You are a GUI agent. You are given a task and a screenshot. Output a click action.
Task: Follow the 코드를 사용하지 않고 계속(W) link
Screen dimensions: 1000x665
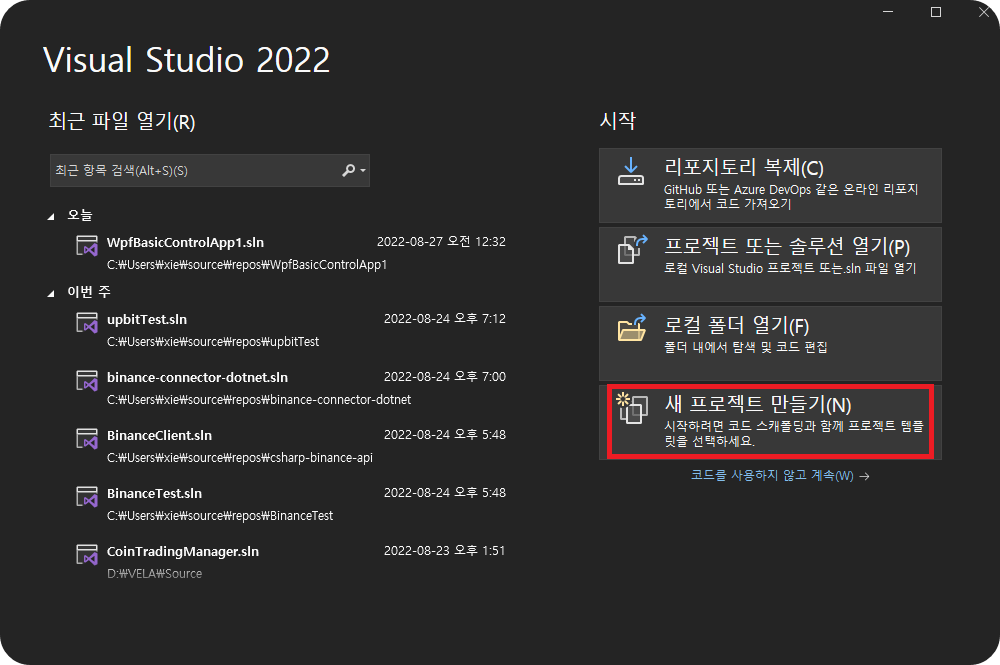pos(780,476)
